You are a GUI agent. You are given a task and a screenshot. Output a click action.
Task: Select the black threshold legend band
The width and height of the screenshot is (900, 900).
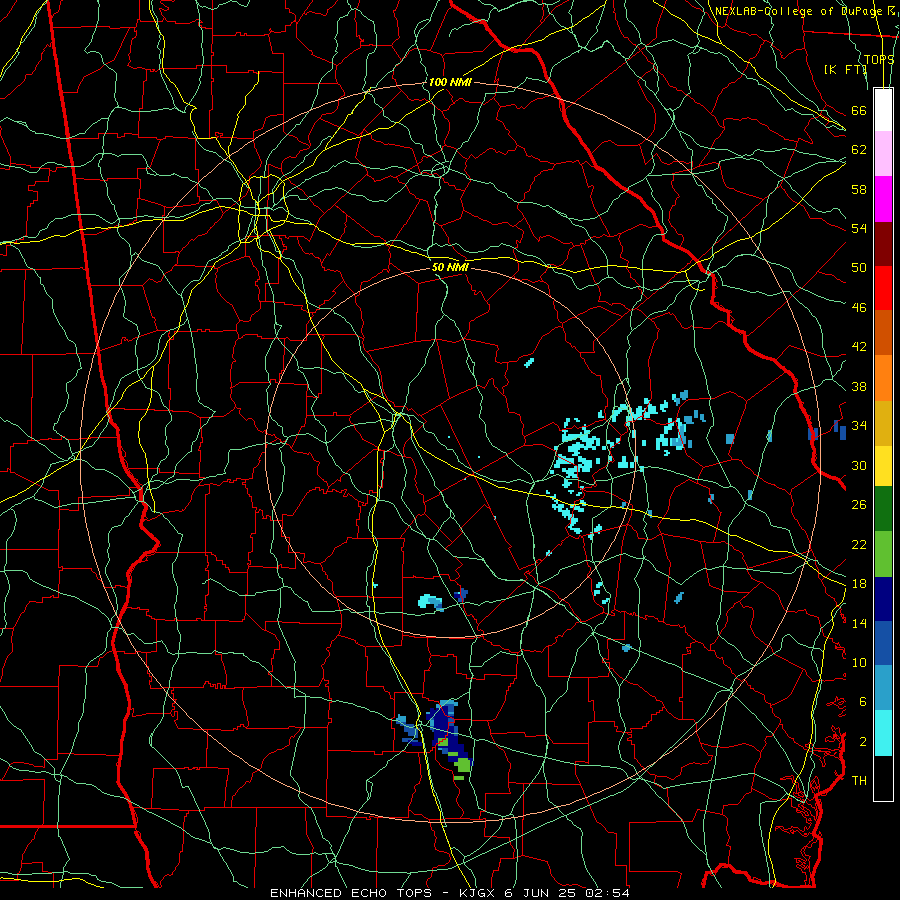coord(883,778)
